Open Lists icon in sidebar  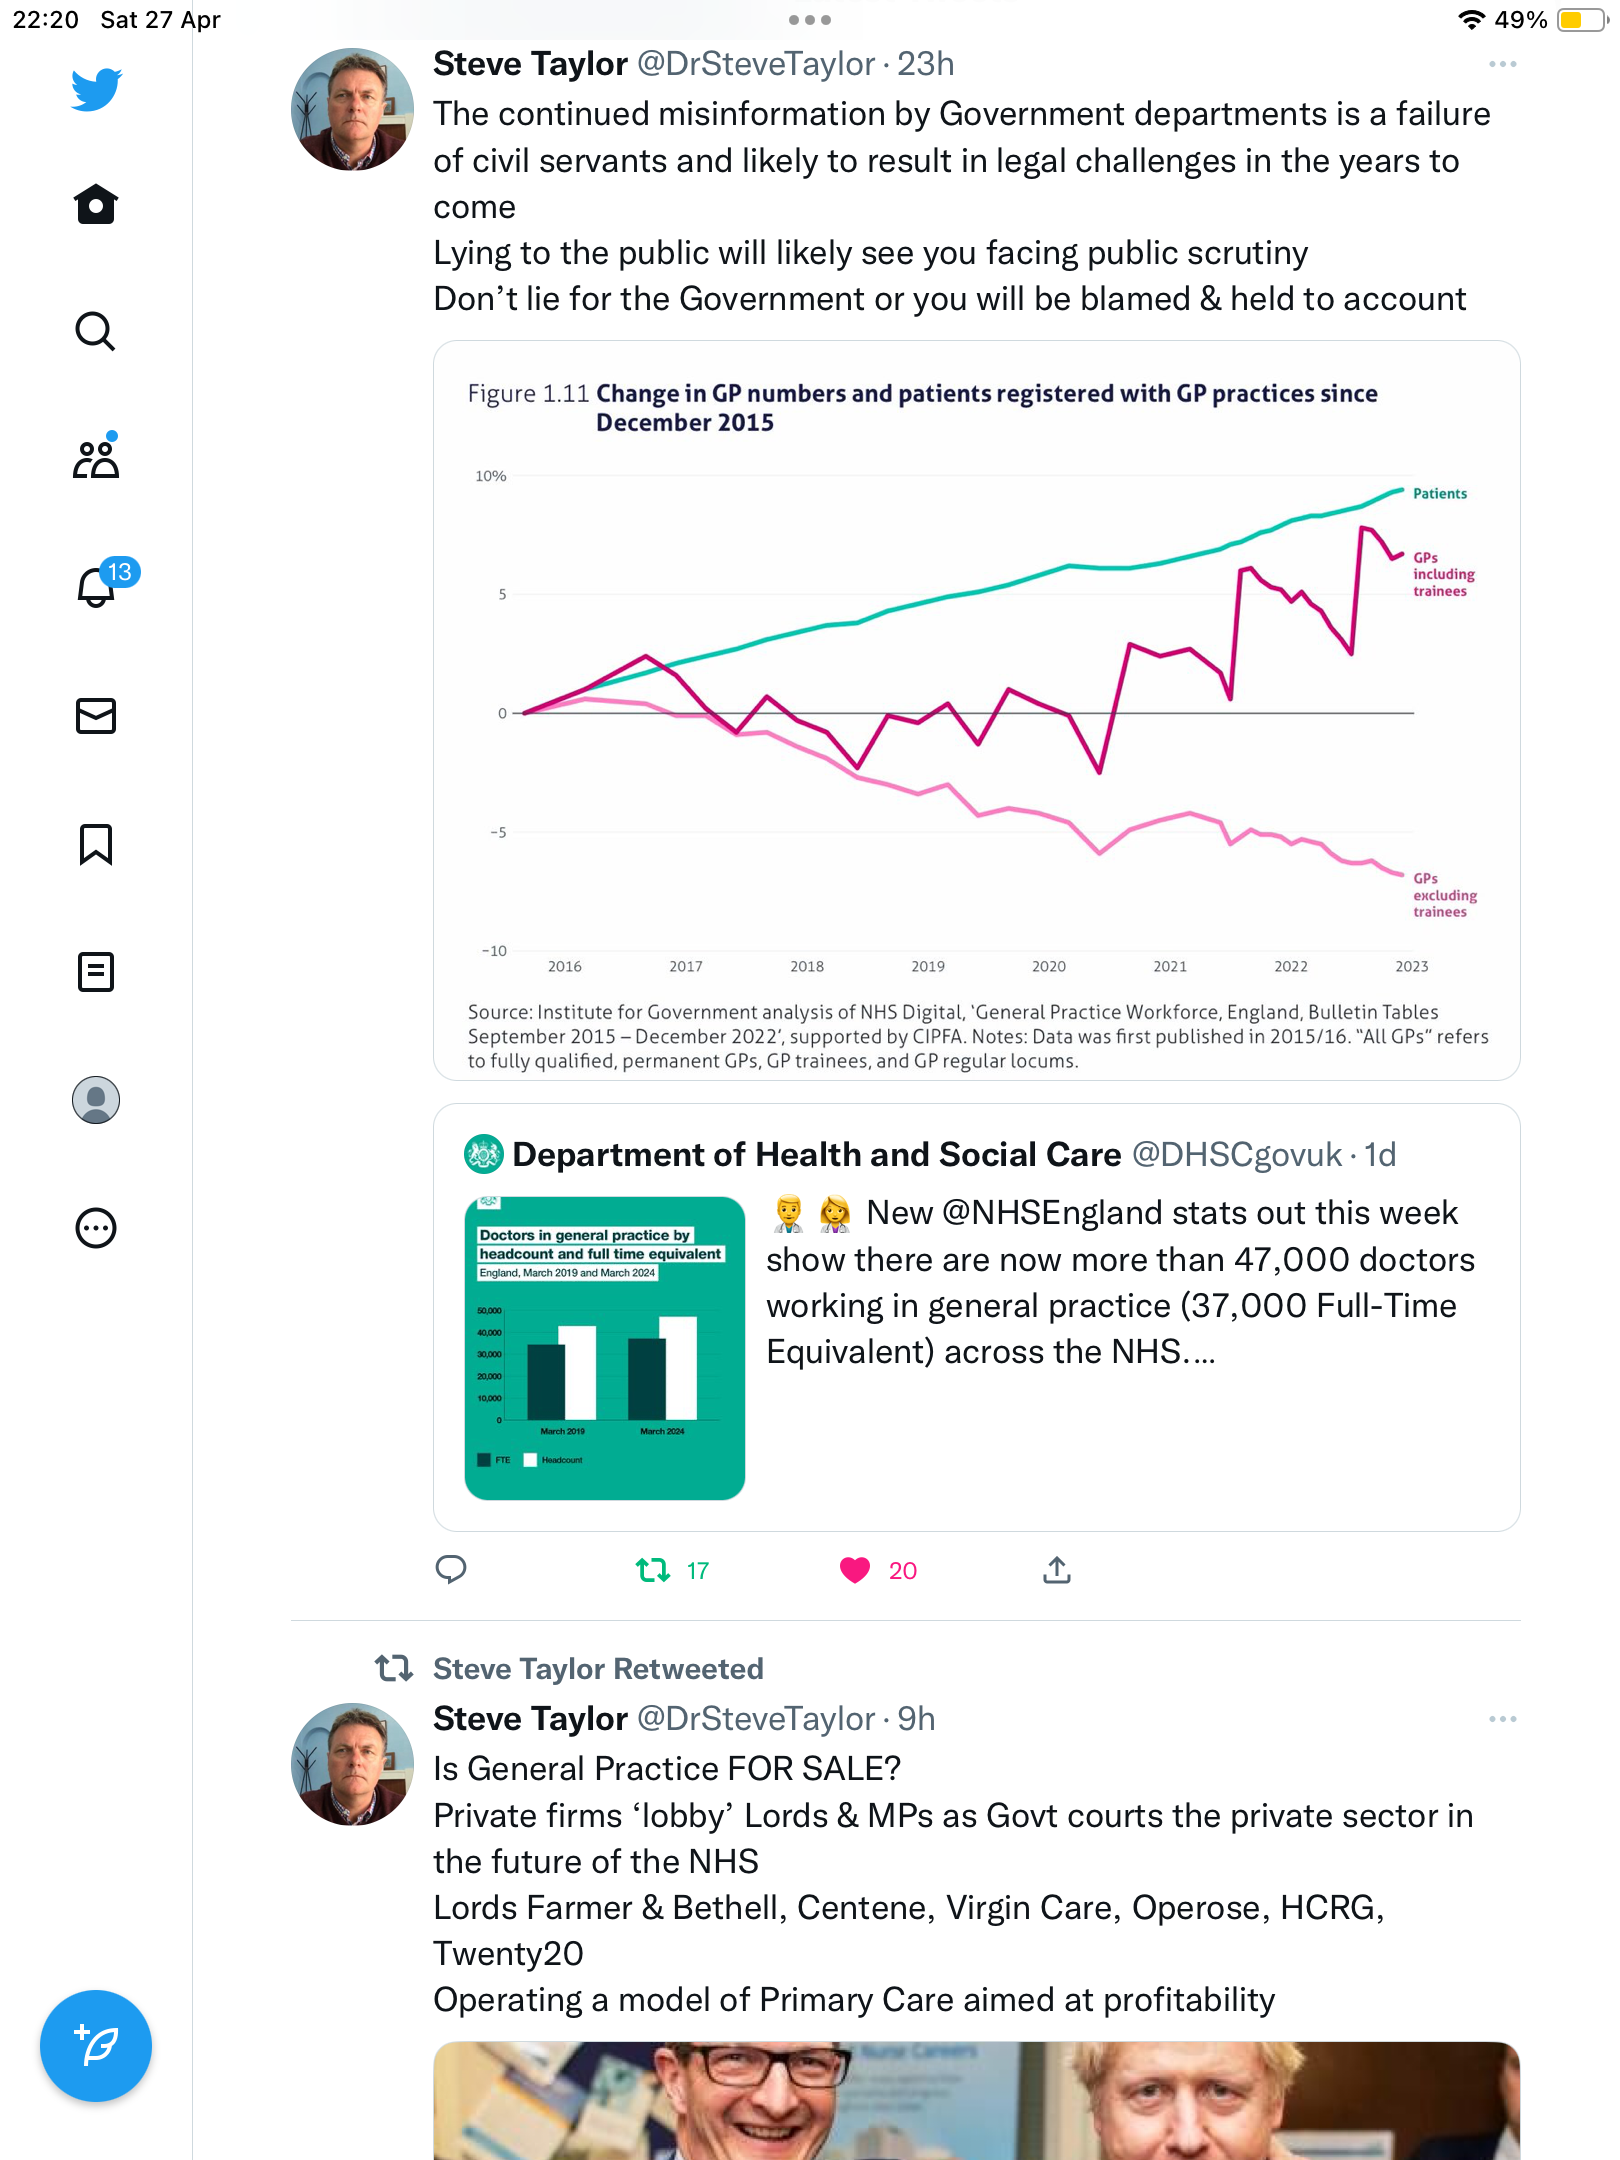pyautogui.click(x=96, y=971)
